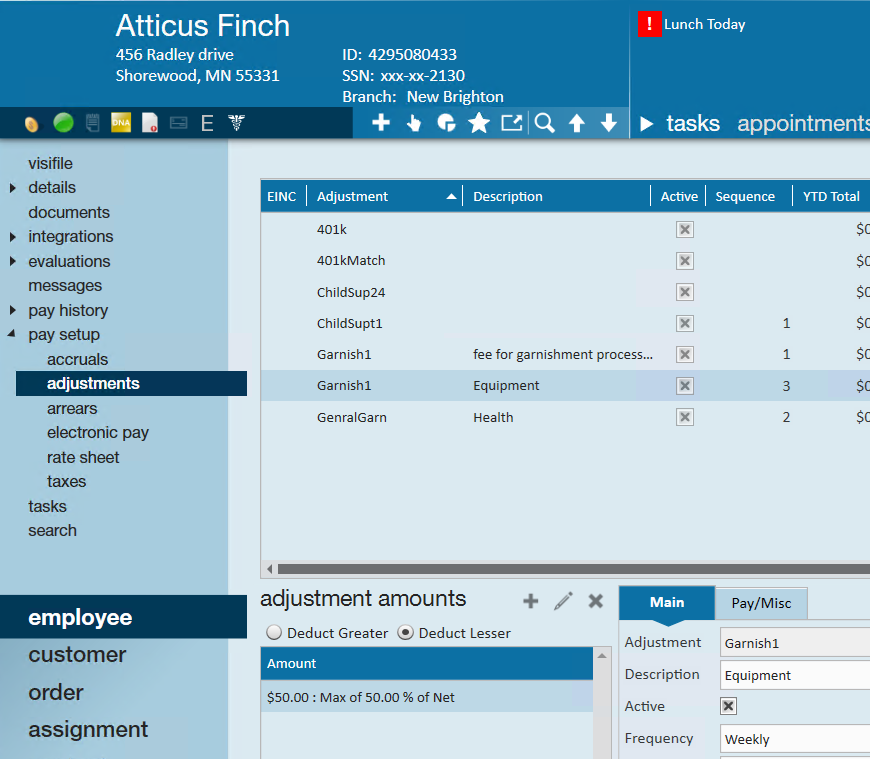Click the pointing hand icon

coord(413,123)
